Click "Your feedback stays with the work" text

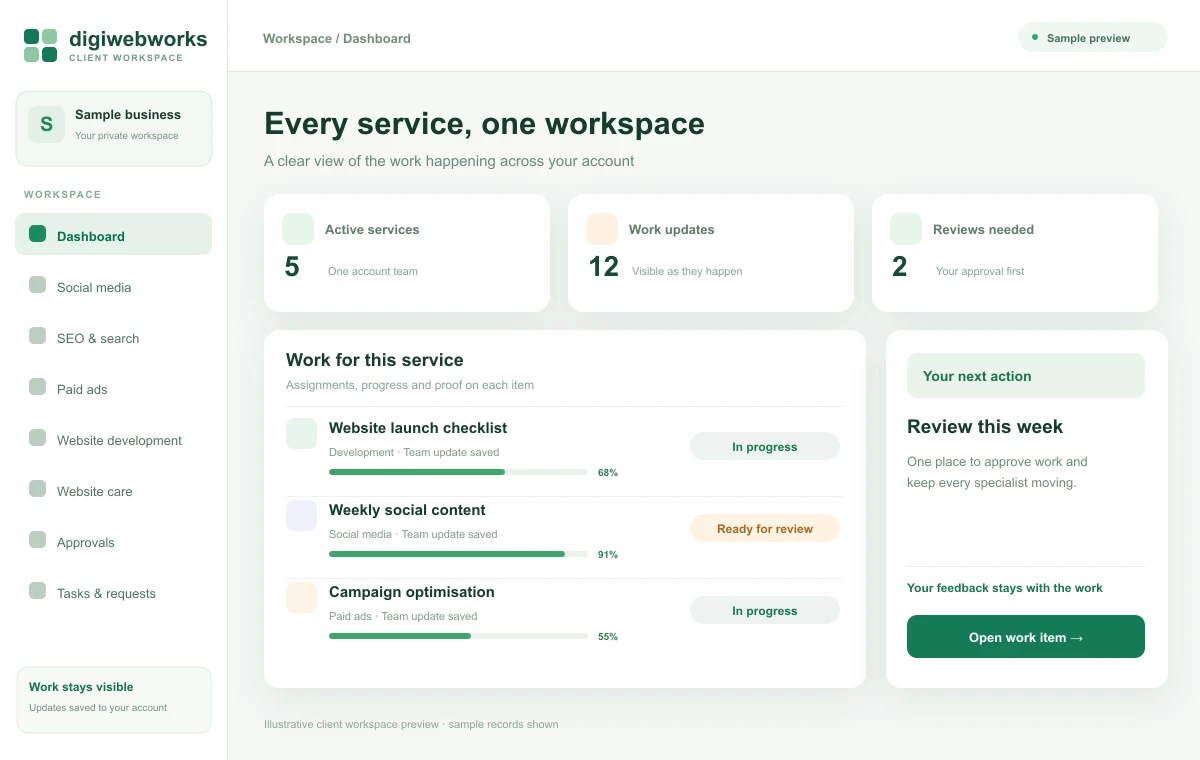(x=1005, y=588)
